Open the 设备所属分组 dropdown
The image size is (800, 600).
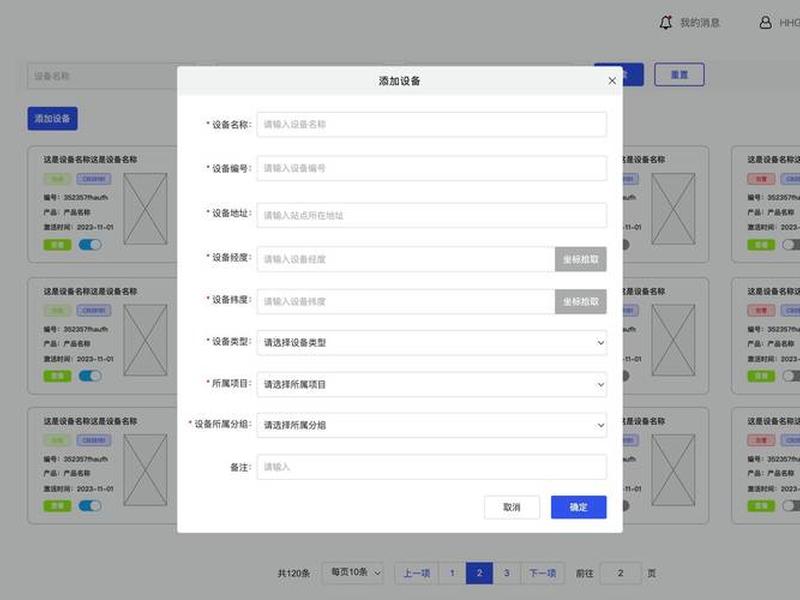pyautogui.click(x=432, y=425)
